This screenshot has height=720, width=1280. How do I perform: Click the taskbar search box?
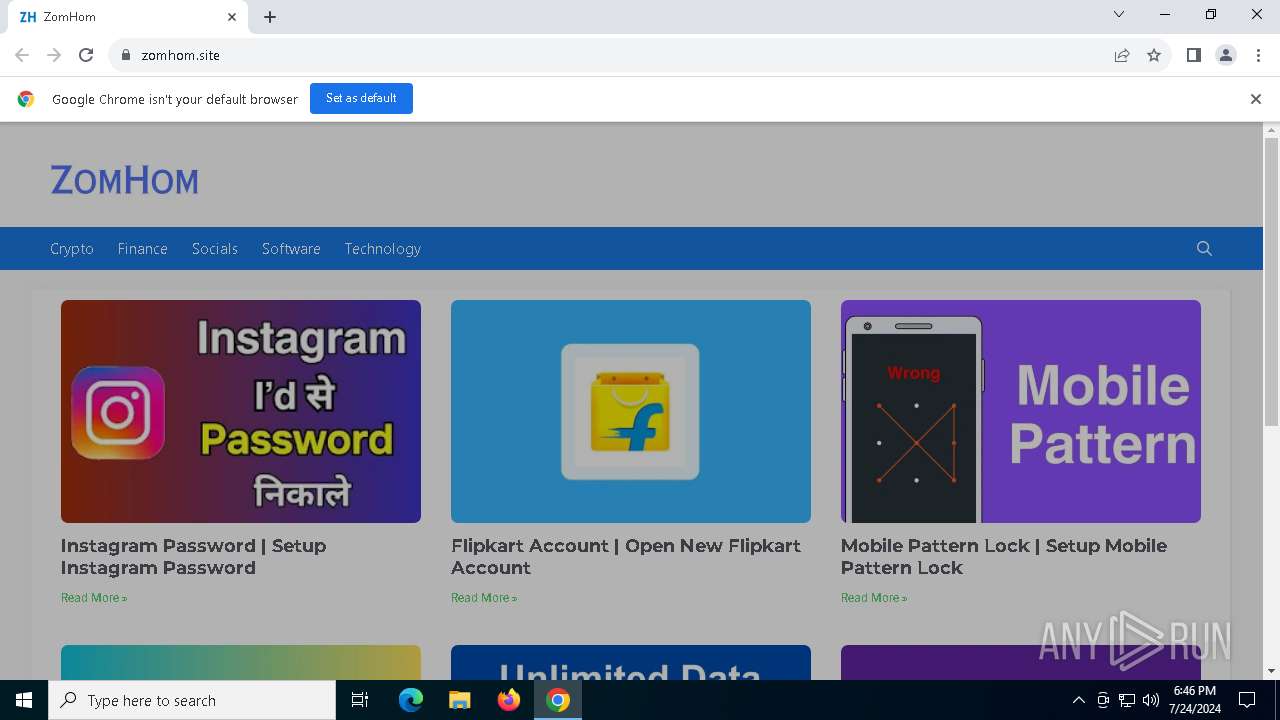click(x=192, y=700)
